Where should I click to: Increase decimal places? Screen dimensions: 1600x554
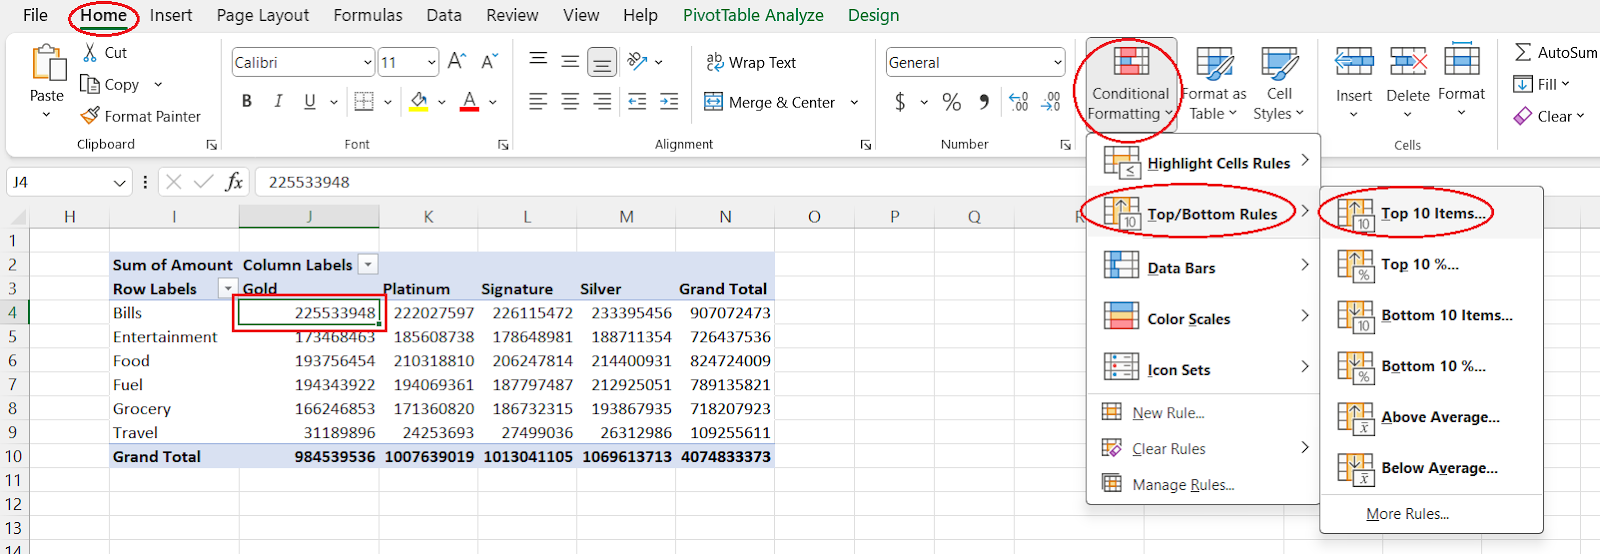(1019, 102)
